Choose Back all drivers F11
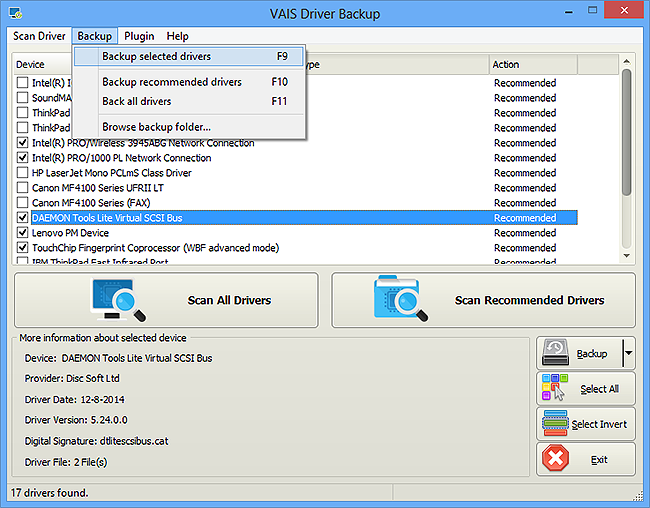Viewport: 650px width, 508px height. click(189, 101)
